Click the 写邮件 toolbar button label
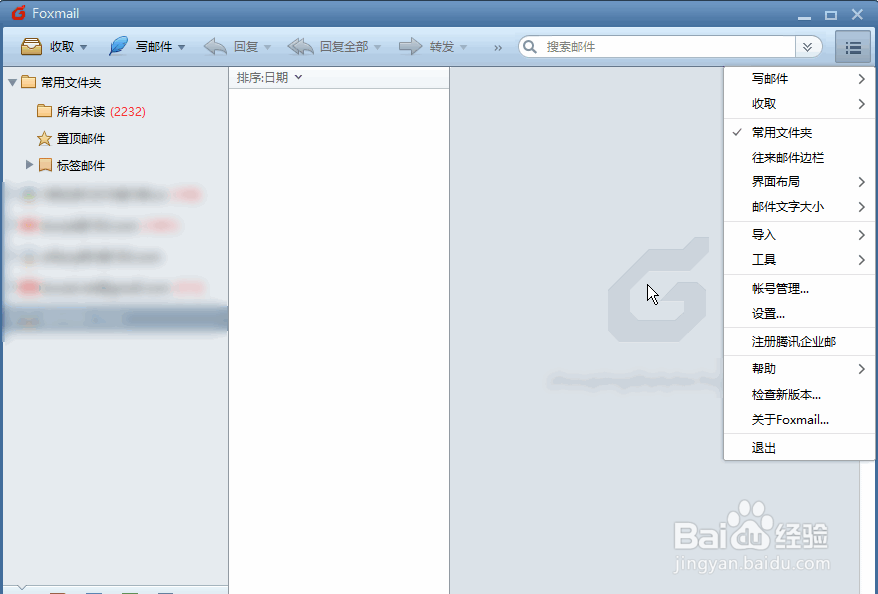This screenshot has width=878, height=594. click(x=153, y=47)
